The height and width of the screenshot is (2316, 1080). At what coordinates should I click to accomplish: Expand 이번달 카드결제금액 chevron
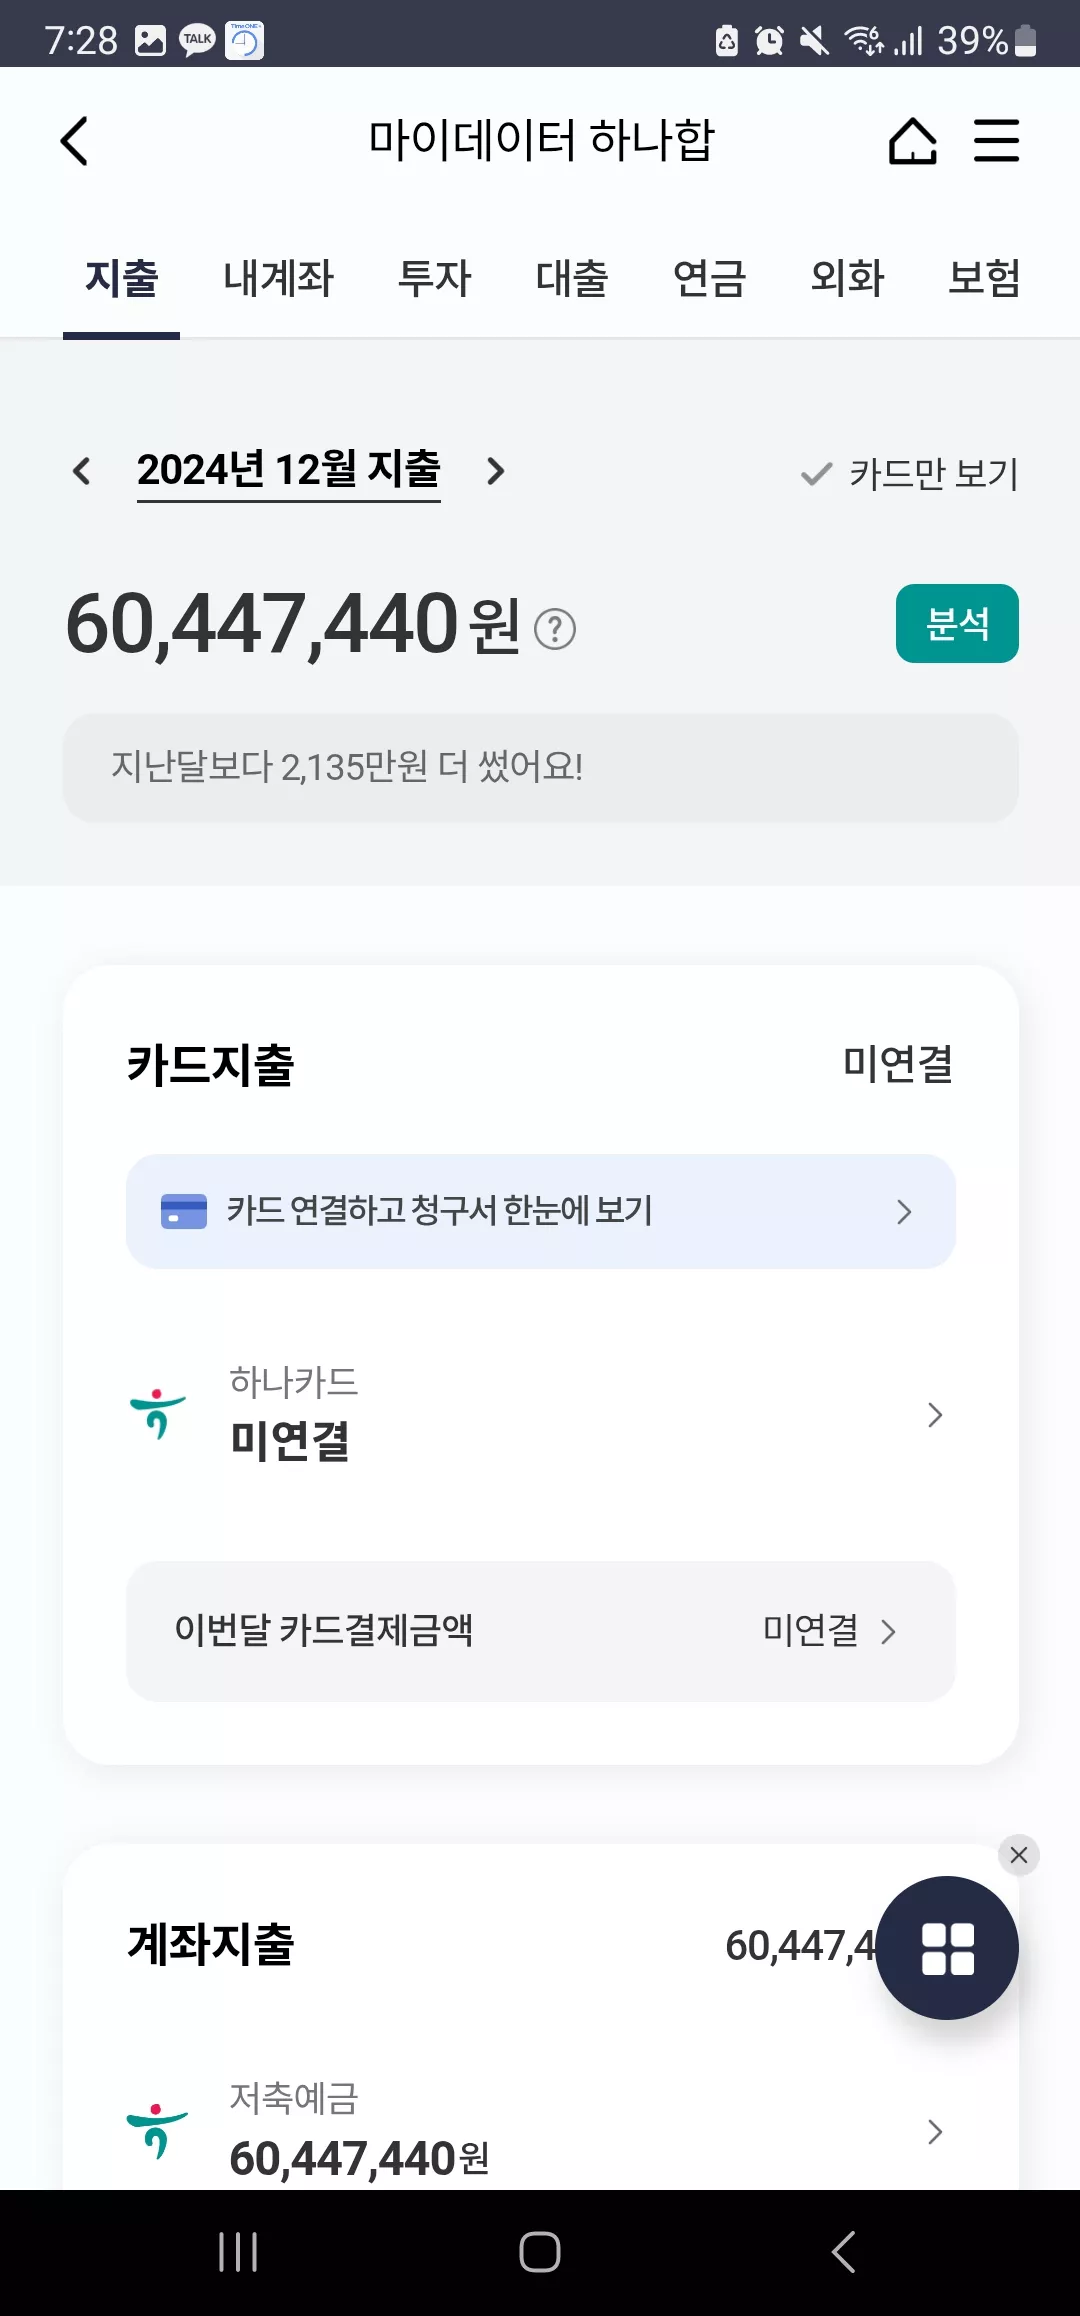[x=888, y=1632]
